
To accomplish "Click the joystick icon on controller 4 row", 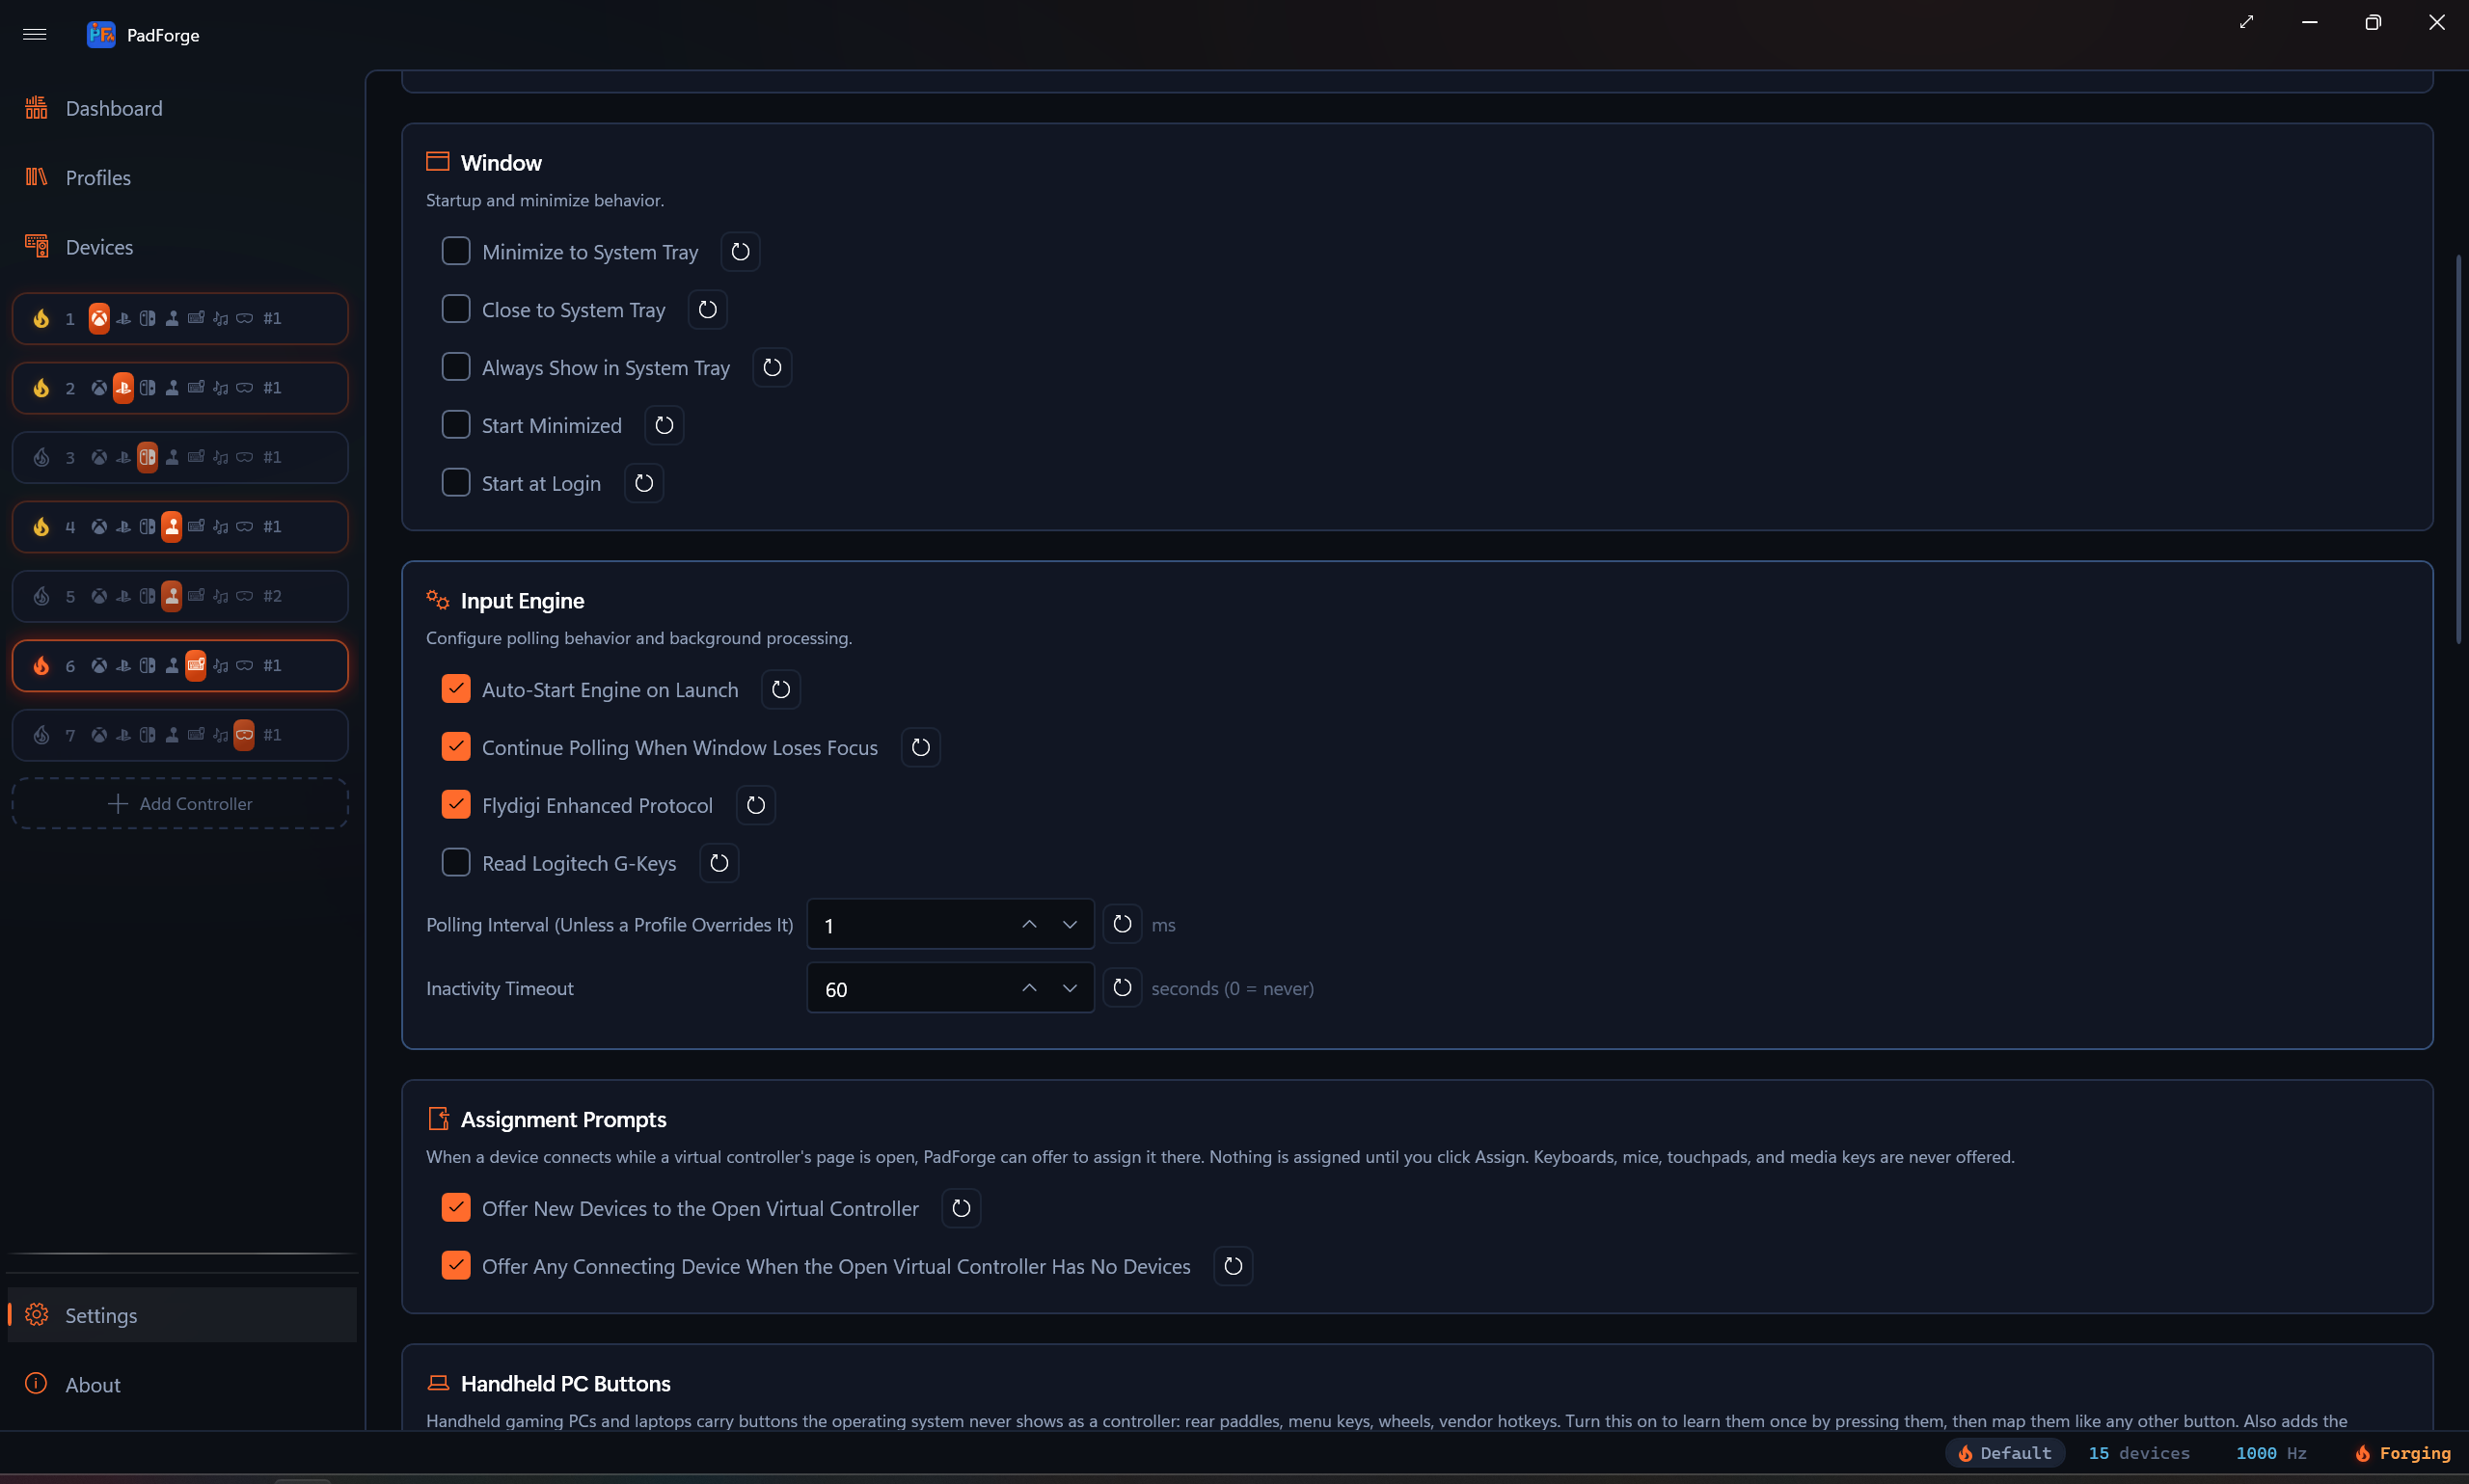I will (x=172, y=527).
